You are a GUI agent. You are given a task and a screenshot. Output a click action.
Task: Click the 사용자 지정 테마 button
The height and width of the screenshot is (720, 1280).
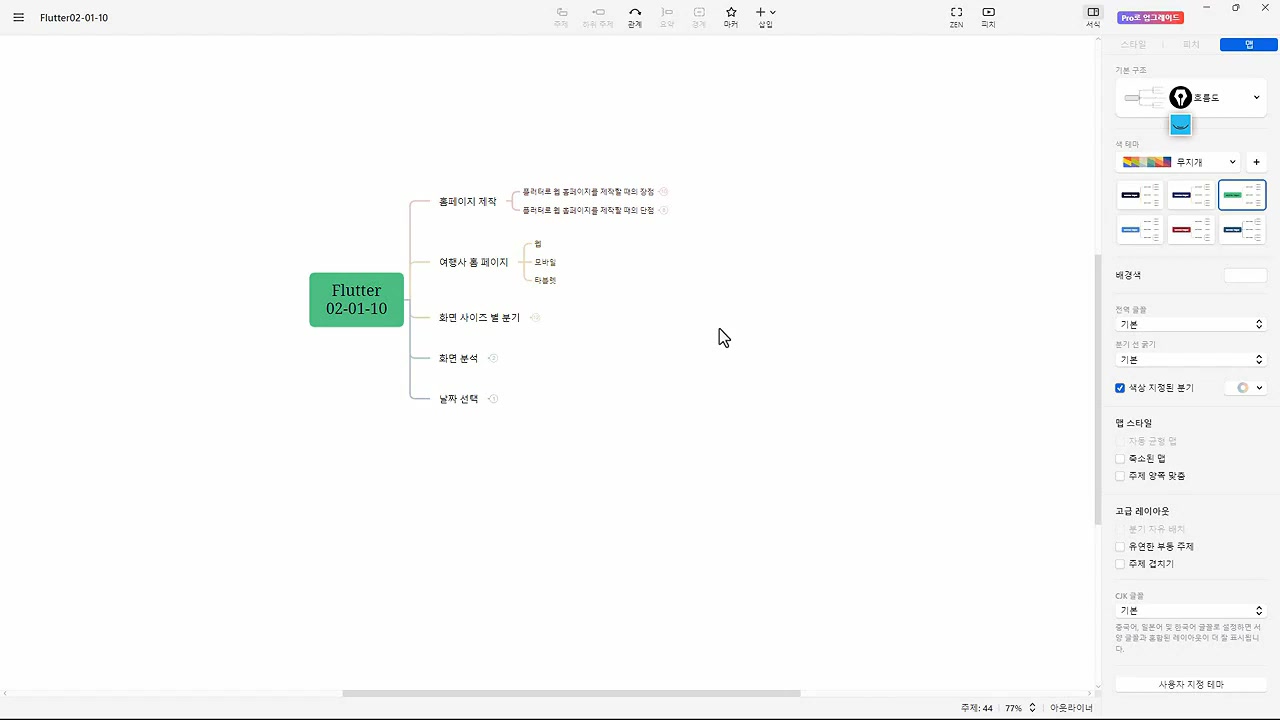[1190, 685]
